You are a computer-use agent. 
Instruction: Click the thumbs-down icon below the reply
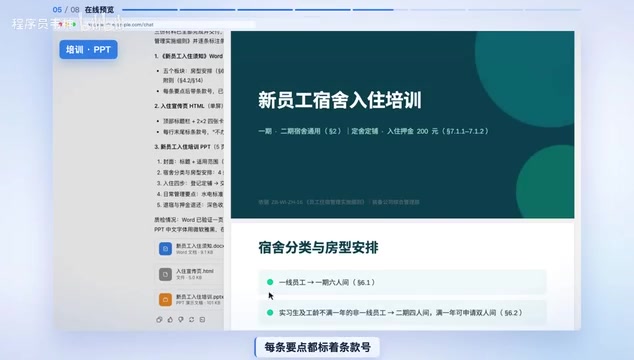coord(181,320)
